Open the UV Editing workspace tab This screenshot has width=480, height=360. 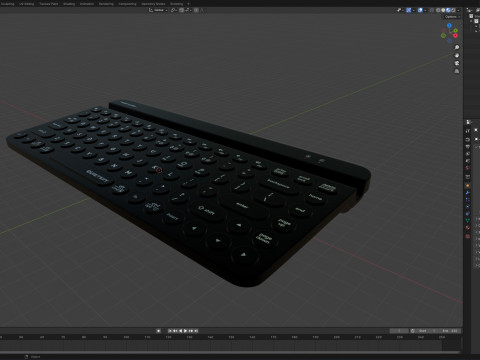pos(27,4)
